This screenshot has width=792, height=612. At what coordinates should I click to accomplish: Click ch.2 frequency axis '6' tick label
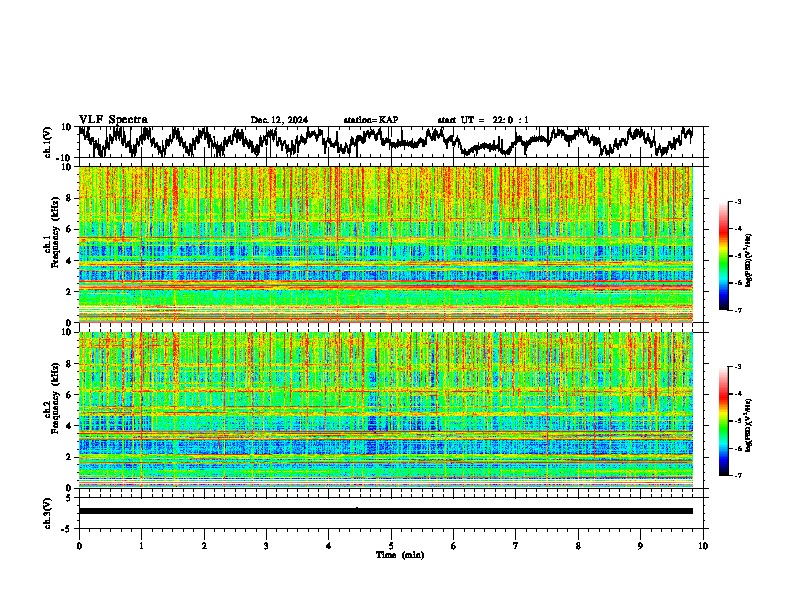coord(69,395)
